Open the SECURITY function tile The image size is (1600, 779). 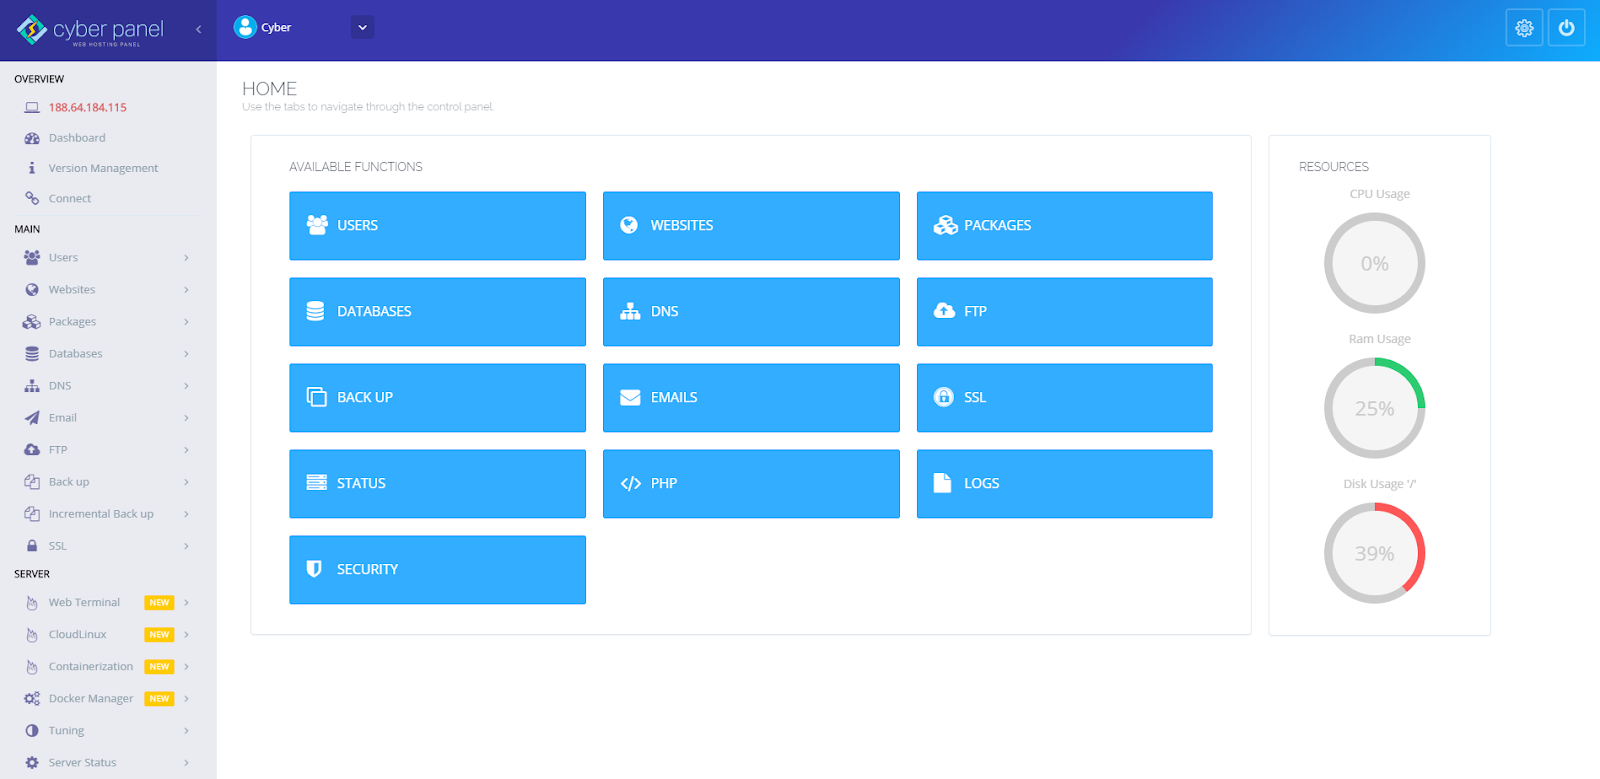437,570
